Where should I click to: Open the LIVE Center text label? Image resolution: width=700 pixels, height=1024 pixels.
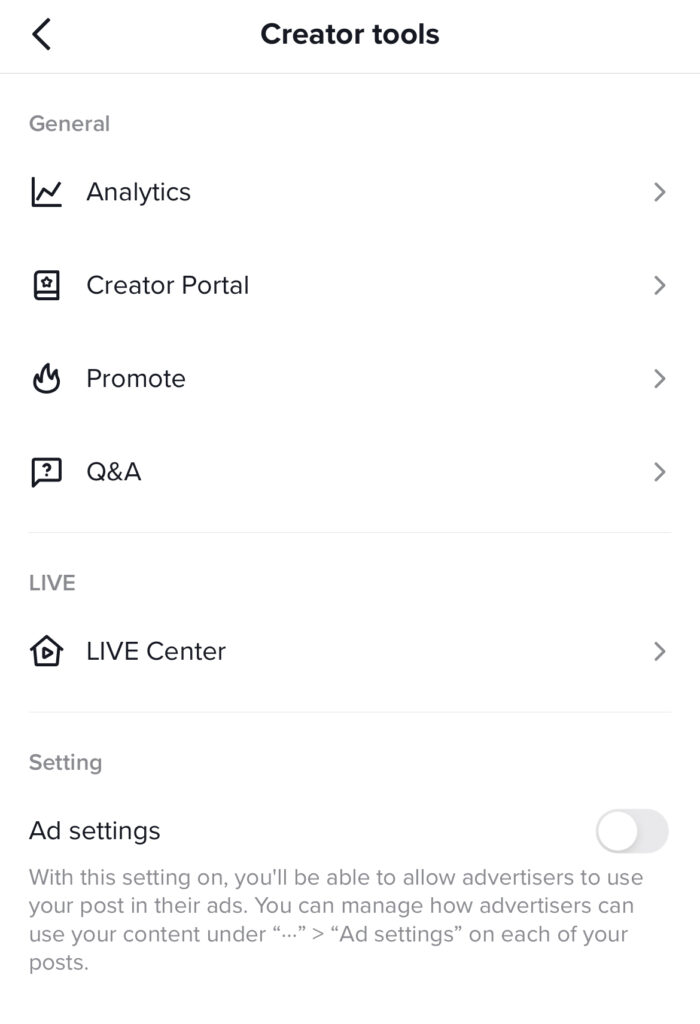(x=156, y=651)
